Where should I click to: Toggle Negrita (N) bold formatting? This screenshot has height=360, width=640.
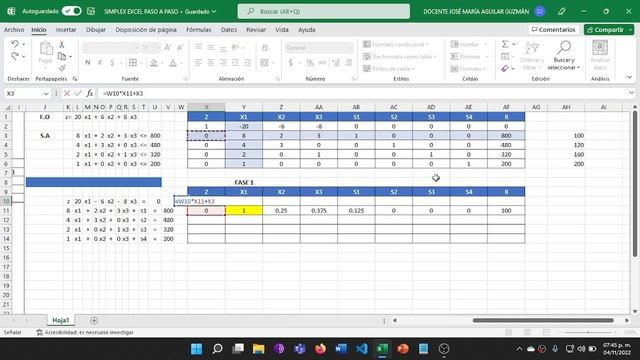coord(87,62)
